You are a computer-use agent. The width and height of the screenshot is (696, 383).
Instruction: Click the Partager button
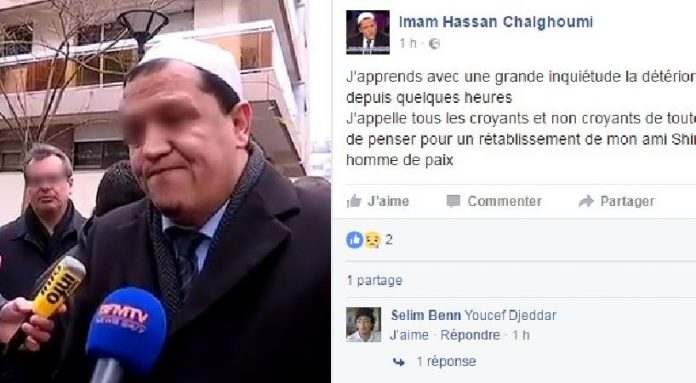(617, 201)
